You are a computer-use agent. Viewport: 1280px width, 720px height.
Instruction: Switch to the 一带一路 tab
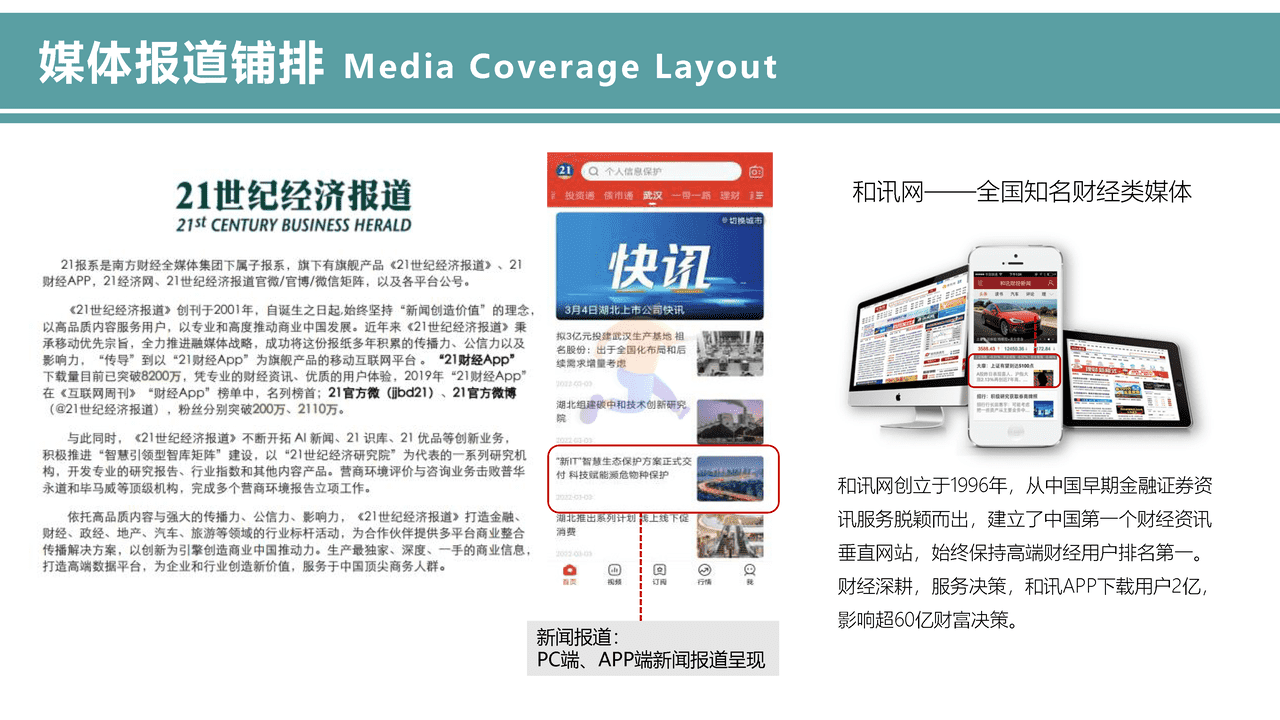(691, 195)
